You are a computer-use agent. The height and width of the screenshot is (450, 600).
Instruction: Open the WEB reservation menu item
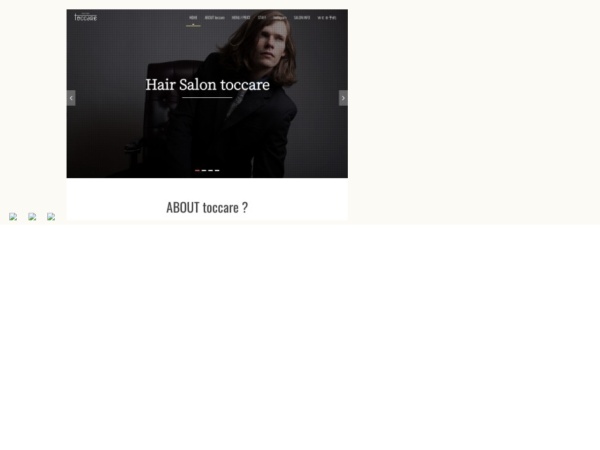(x=327, y=18)
